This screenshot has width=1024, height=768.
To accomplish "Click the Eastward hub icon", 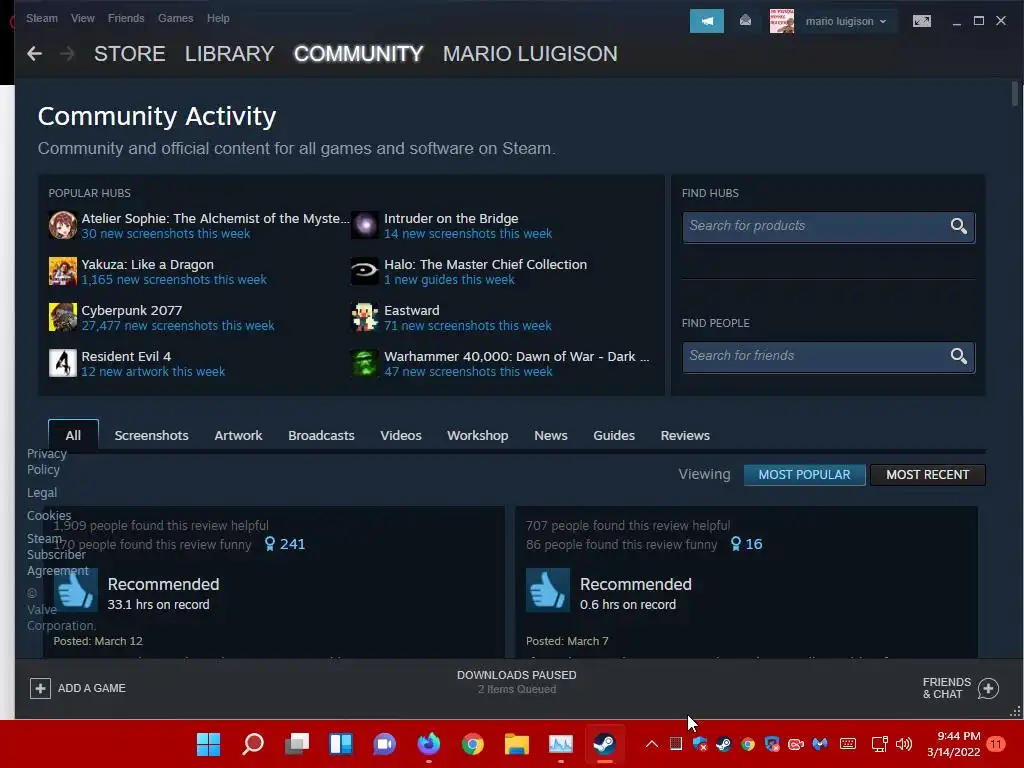I will pyautogui.click(x=364, y=317).
